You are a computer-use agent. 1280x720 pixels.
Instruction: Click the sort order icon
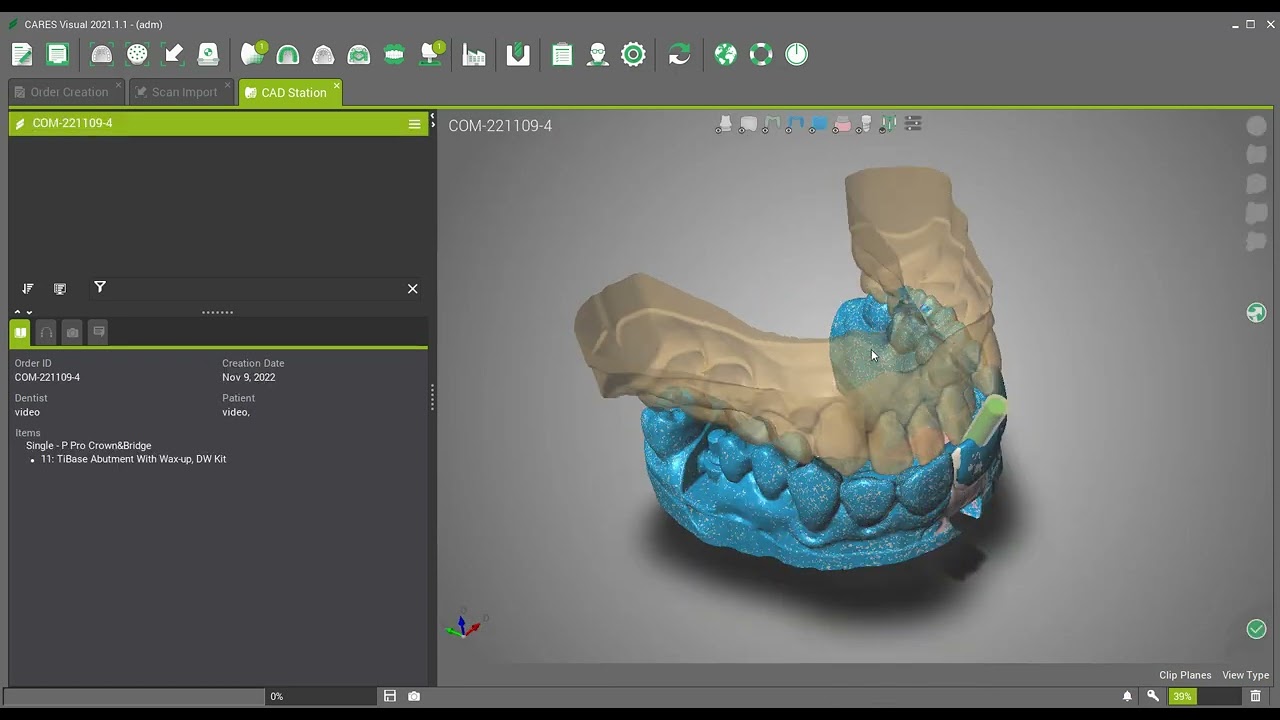[x=27, y=289]
